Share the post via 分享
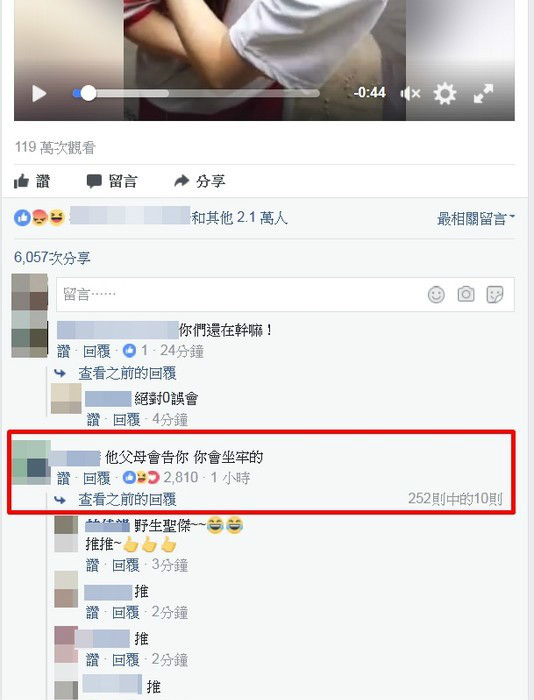The width and height of the screenshot is (534, 700). (200, 181)
